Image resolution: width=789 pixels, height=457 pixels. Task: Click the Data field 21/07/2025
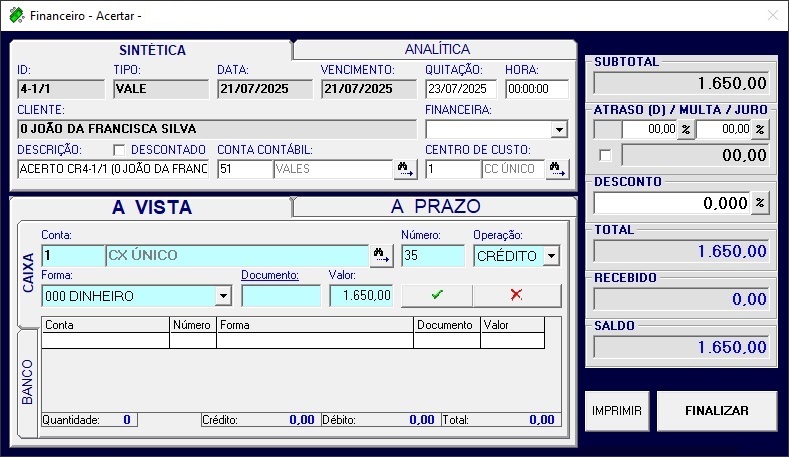(x=265, y=89)
